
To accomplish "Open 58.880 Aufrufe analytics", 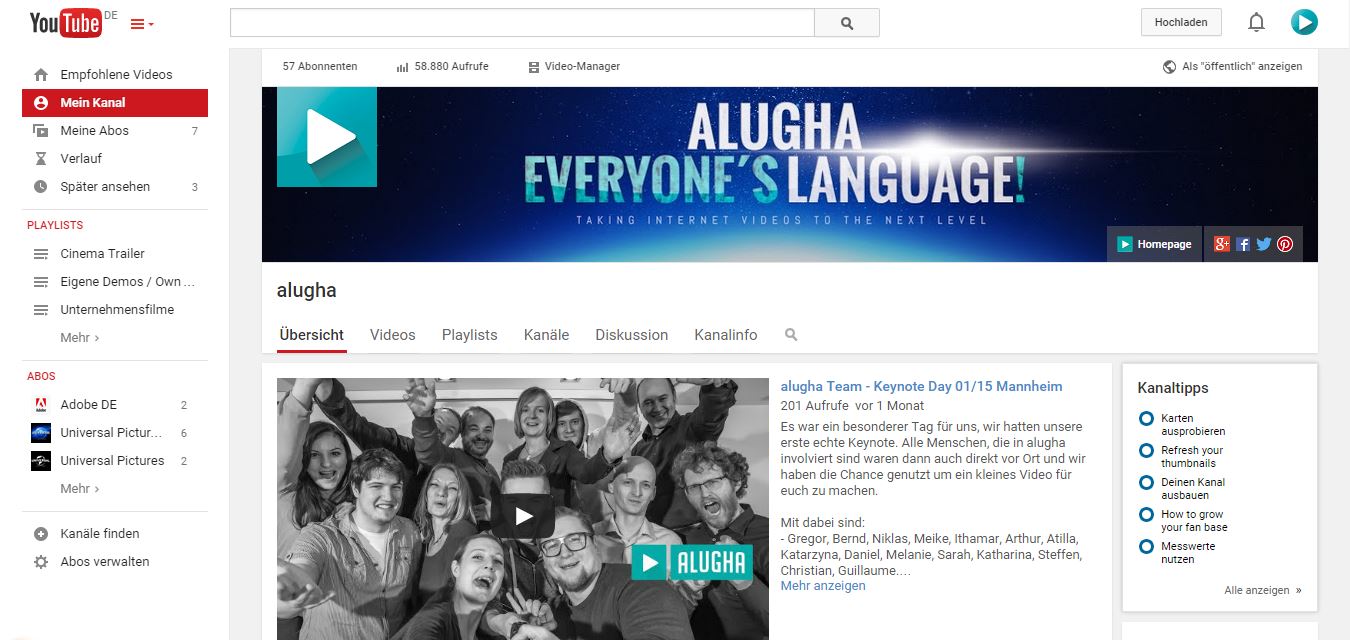I will coord(443,67).
